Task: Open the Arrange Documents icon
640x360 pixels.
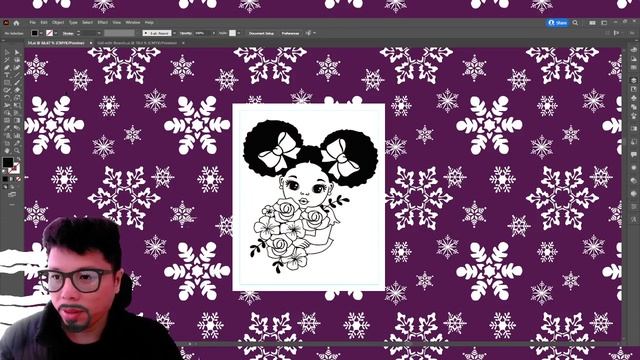Action: [x=592, y=23]
